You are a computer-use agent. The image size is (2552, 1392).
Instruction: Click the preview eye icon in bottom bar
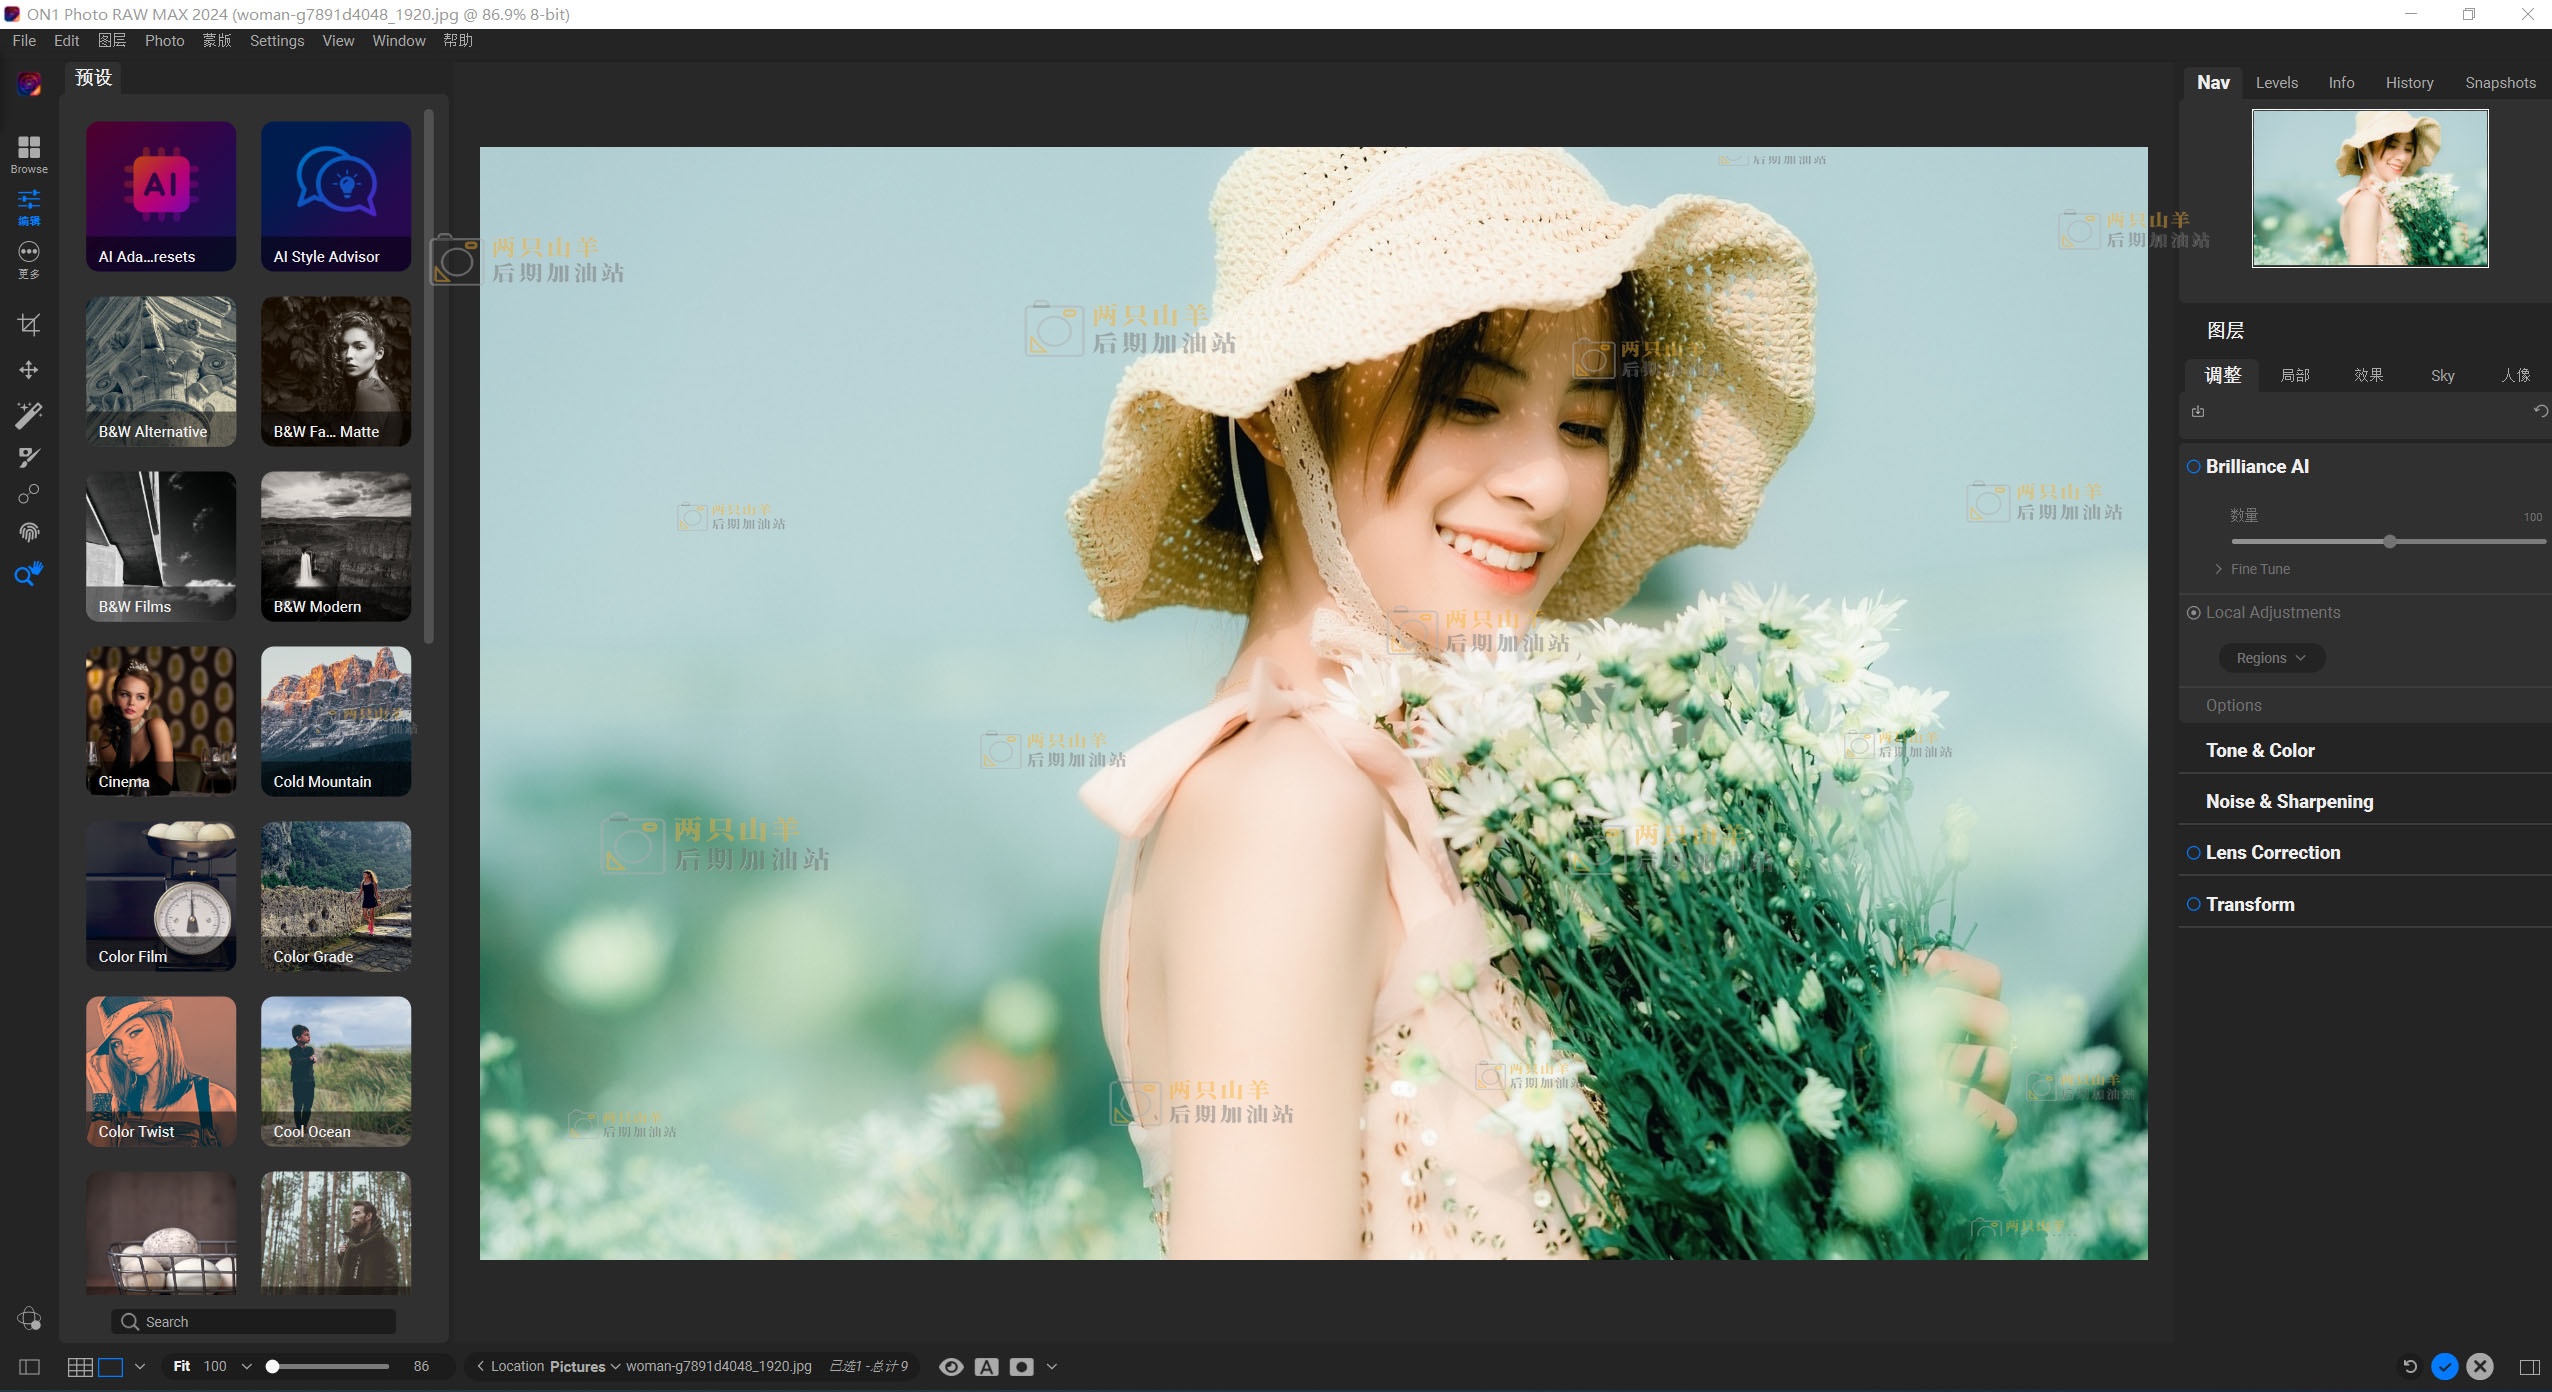point(951,1367)
